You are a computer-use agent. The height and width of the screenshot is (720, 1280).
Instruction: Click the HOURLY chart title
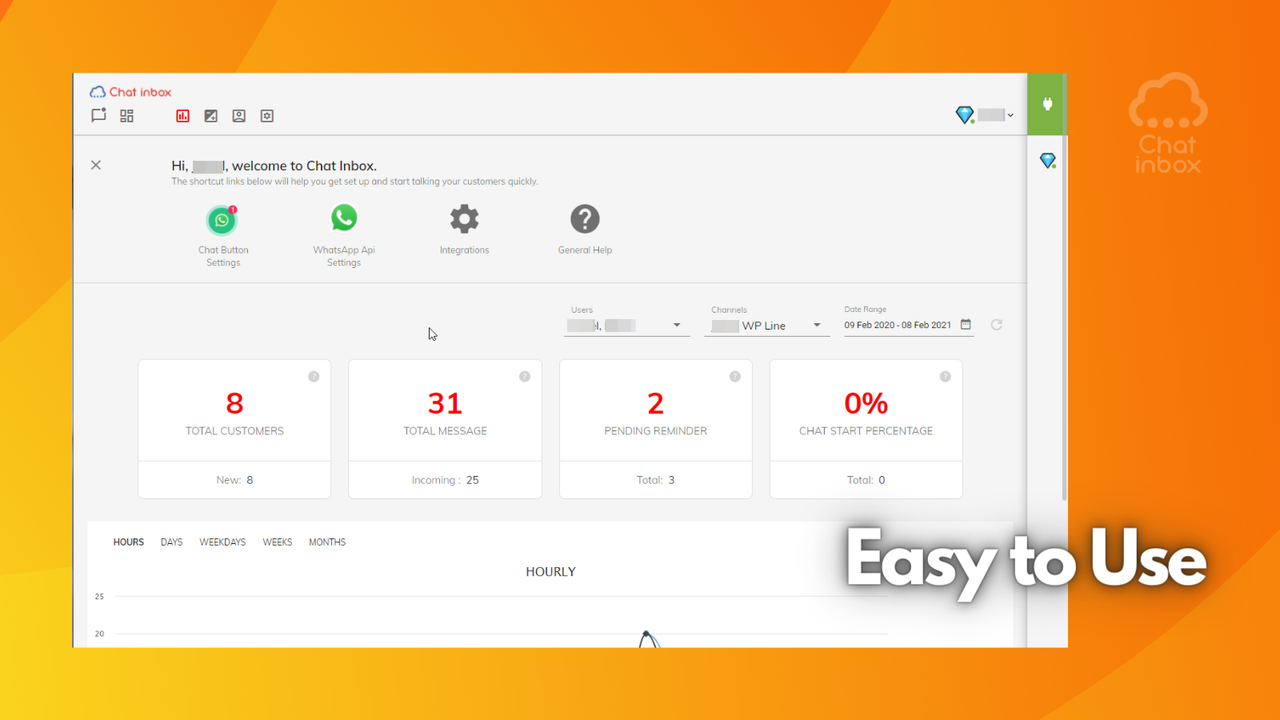pyautogui.click(x=551, y=572)
